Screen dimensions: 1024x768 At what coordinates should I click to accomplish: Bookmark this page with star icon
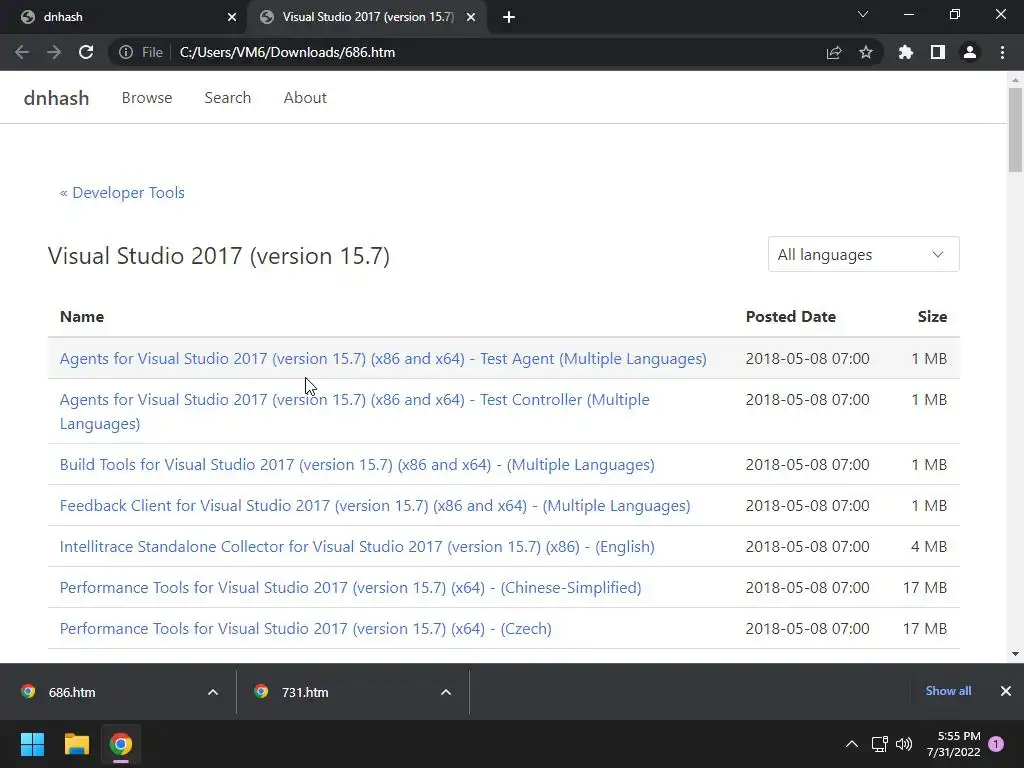tap(866, 52)
